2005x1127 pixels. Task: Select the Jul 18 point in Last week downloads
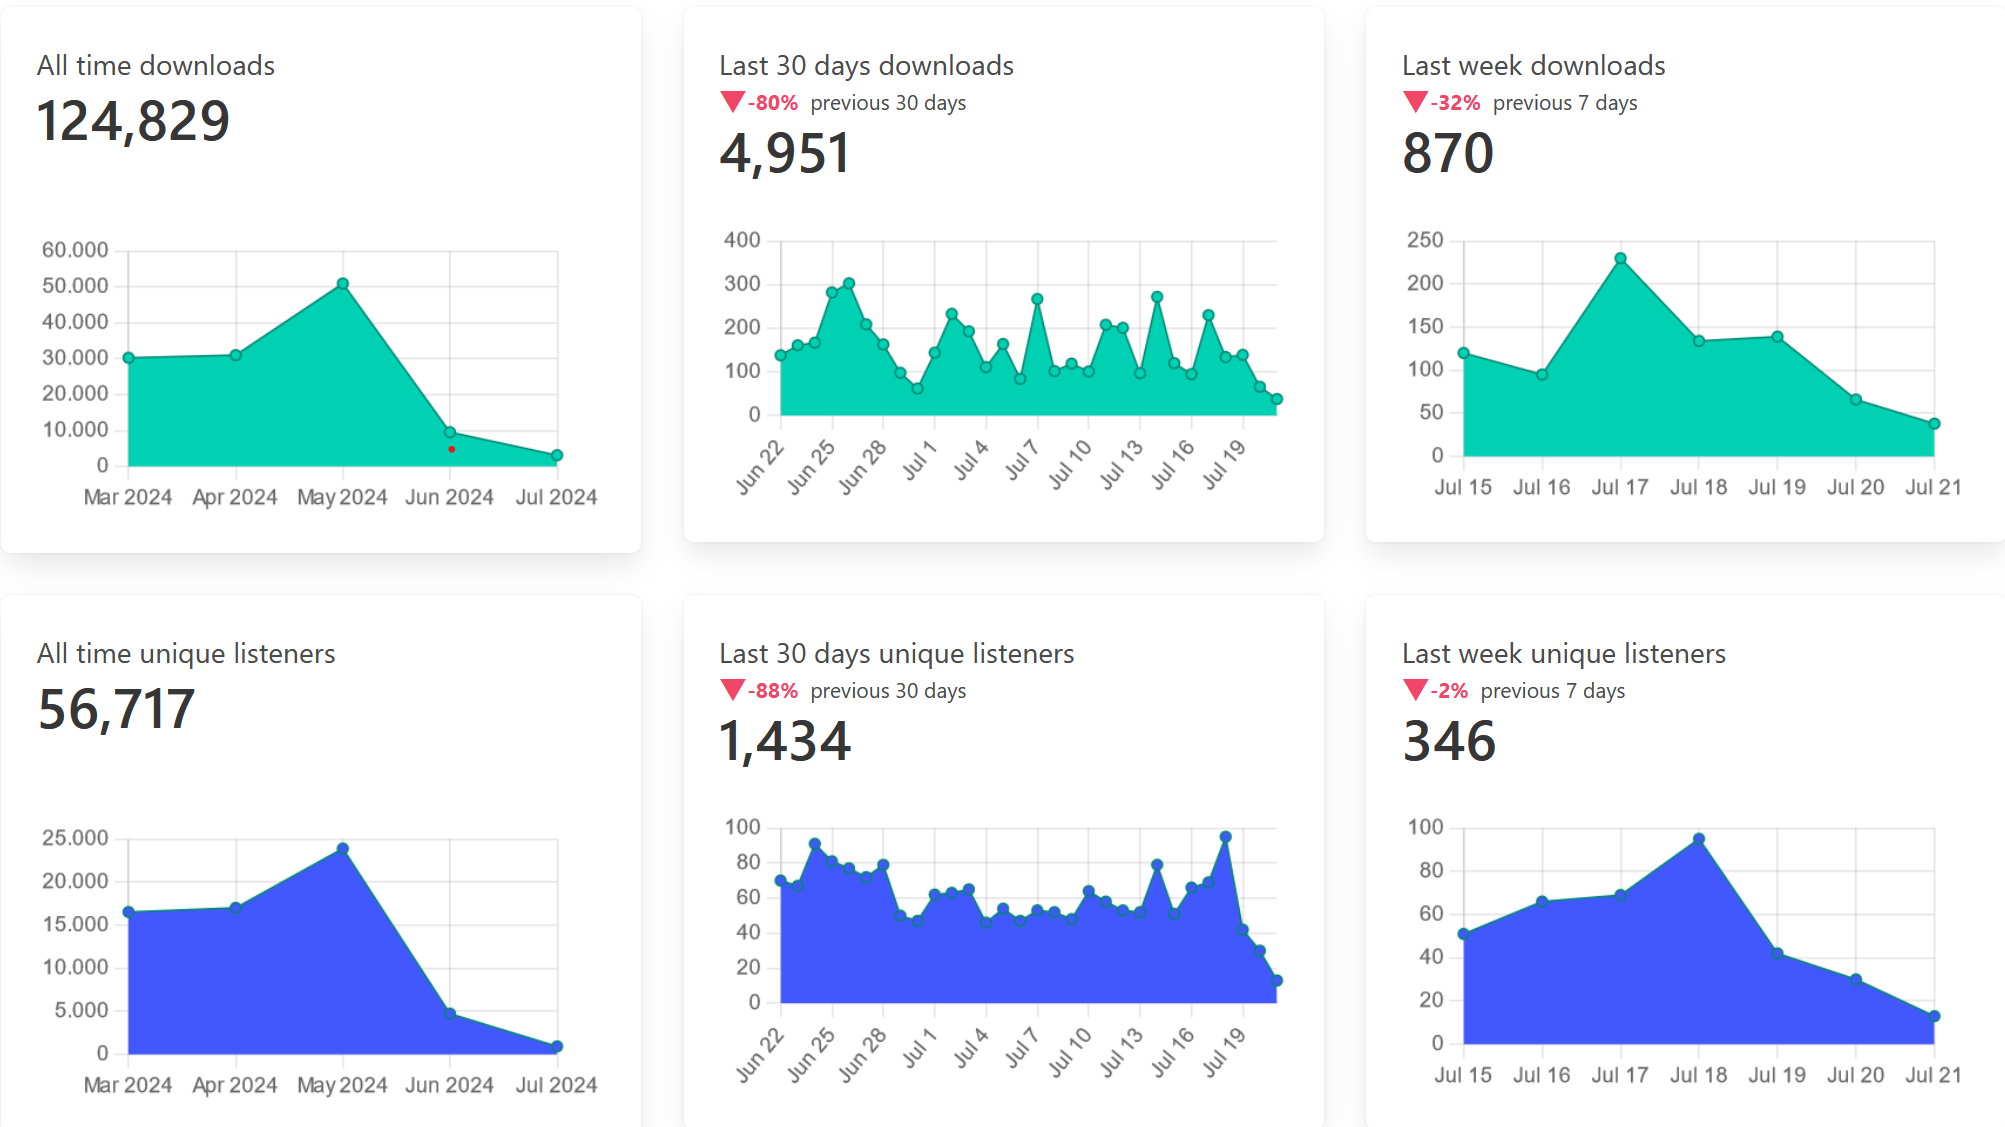(1699, 341)
